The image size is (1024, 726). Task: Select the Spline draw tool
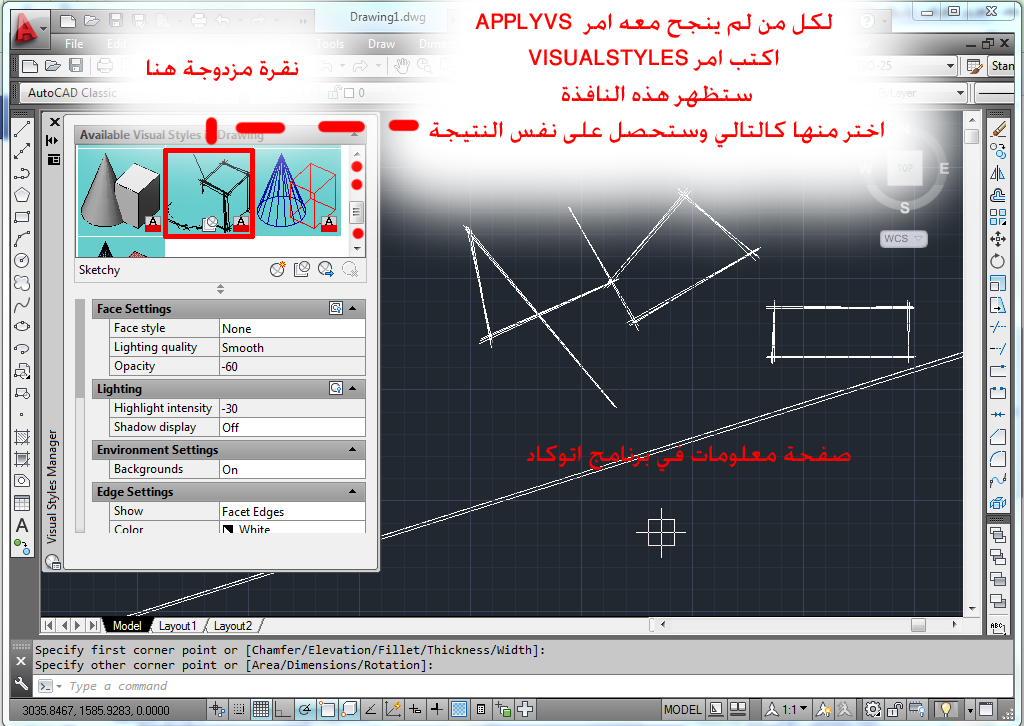point(22,304)
